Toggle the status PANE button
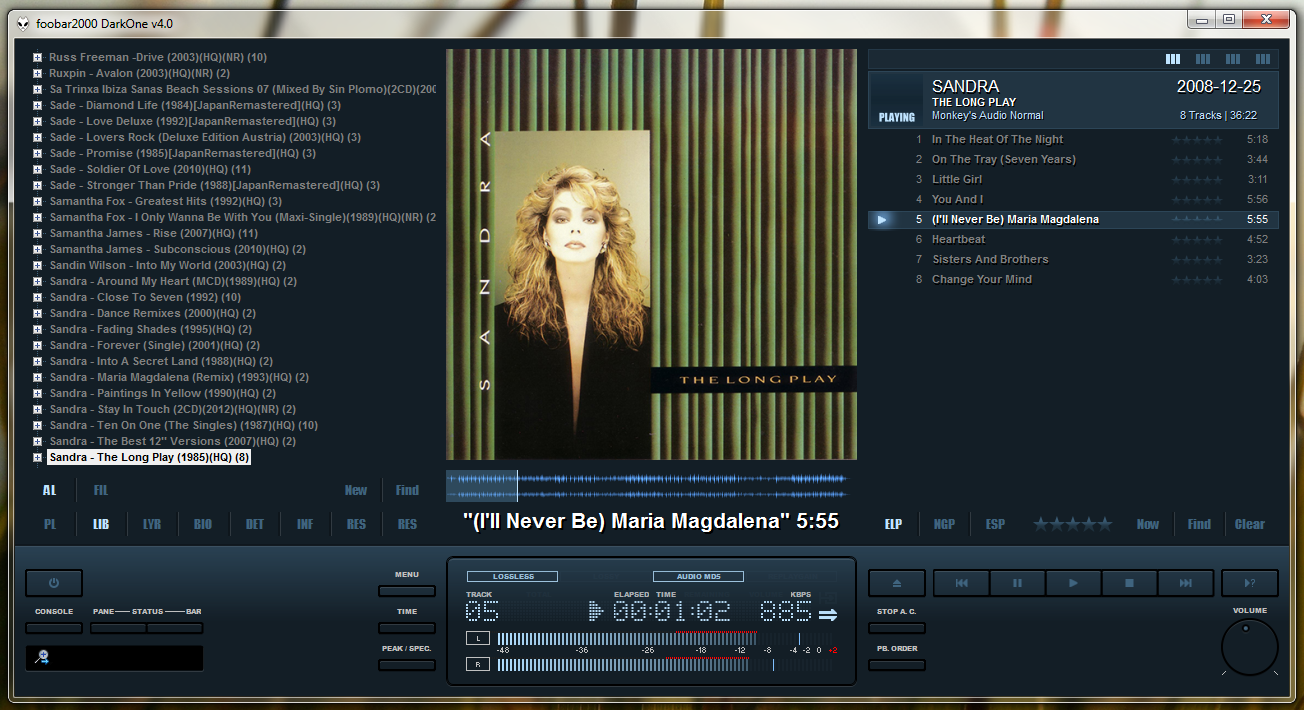 118,628
